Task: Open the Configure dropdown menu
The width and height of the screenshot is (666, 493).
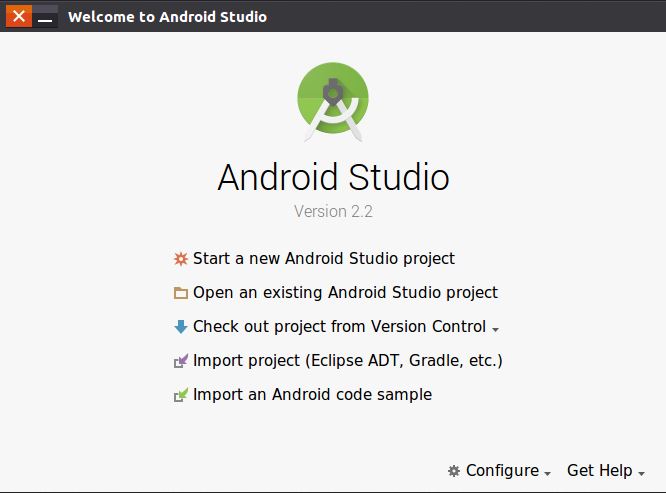Action: (500, 470)
